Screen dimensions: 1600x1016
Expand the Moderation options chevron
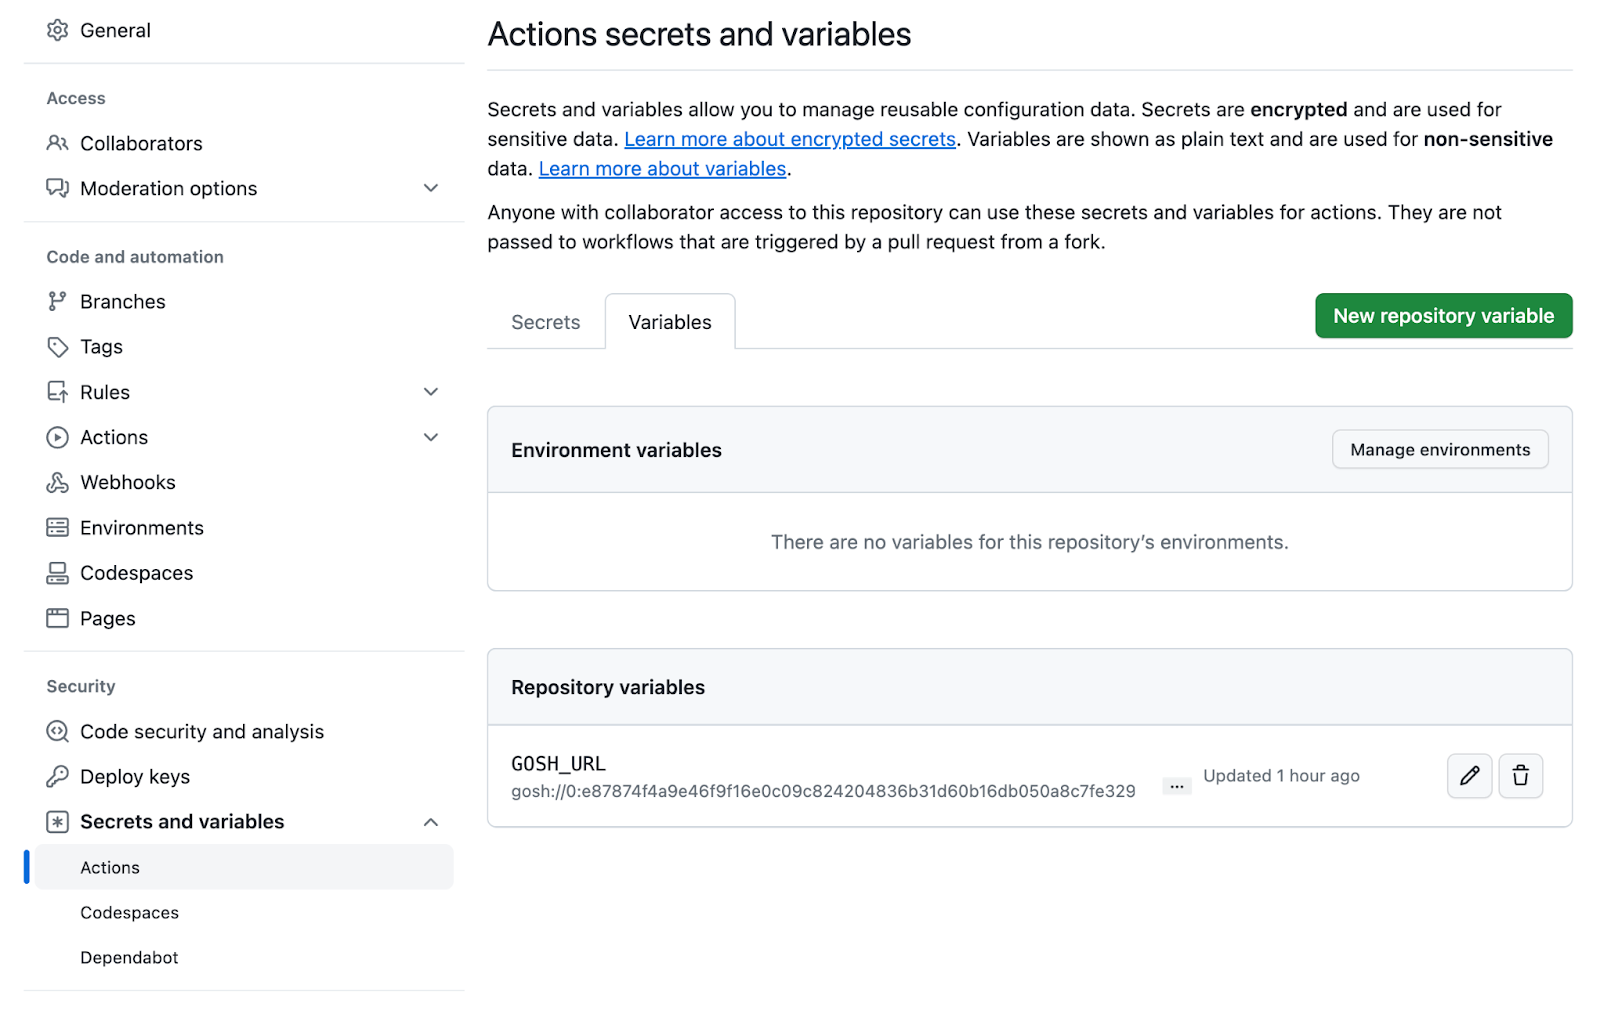[x=431, y=188]
